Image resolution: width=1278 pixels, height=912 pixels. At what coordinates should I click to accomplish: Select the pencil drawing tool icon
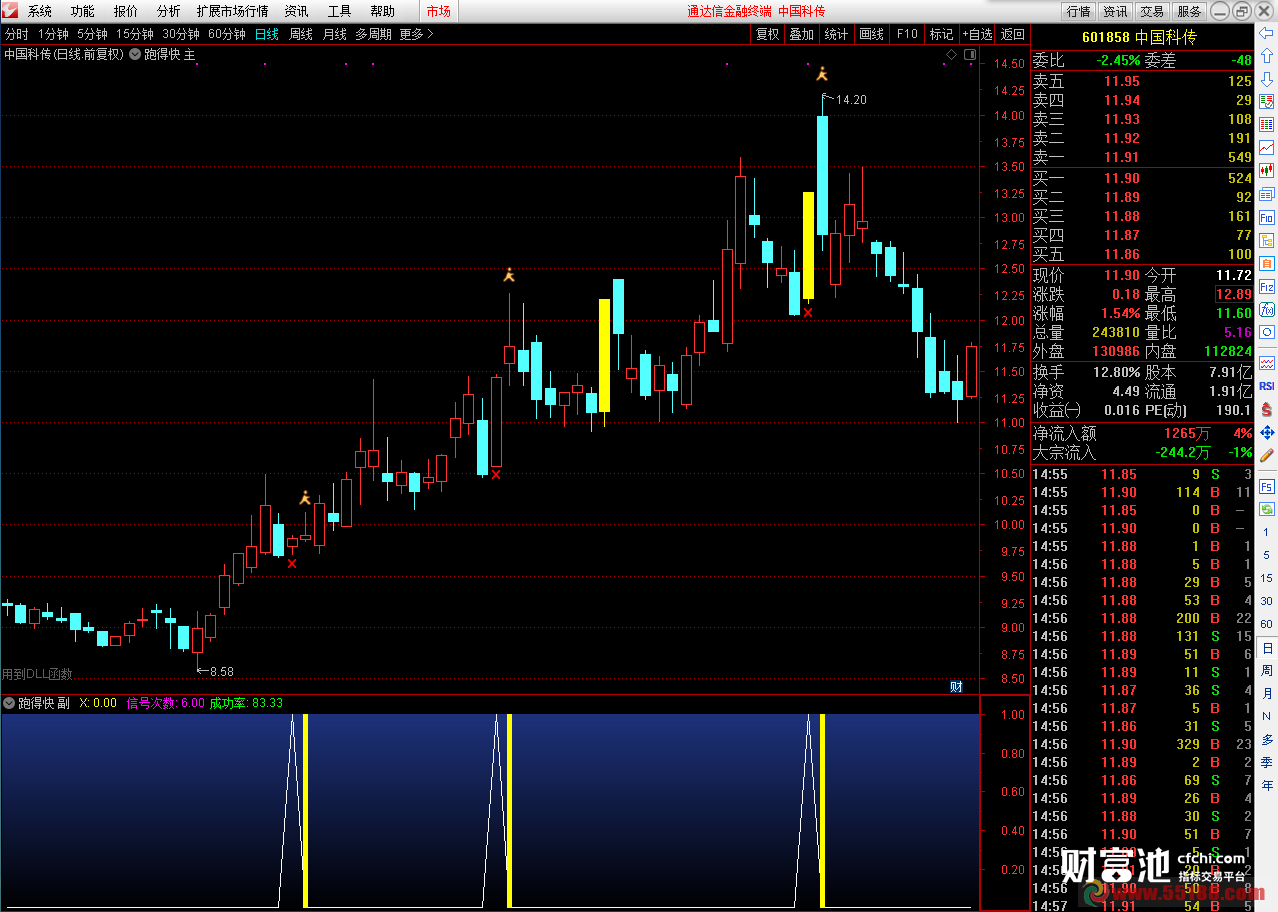(1267, 455)
